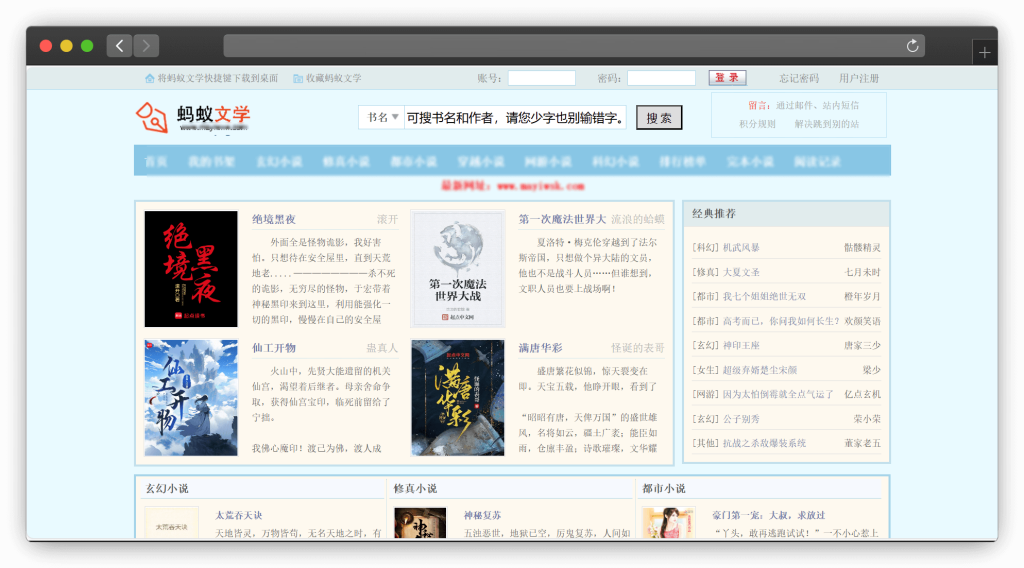
Task: Open the 第一次魔法世界大 title link
Action: 562,219
